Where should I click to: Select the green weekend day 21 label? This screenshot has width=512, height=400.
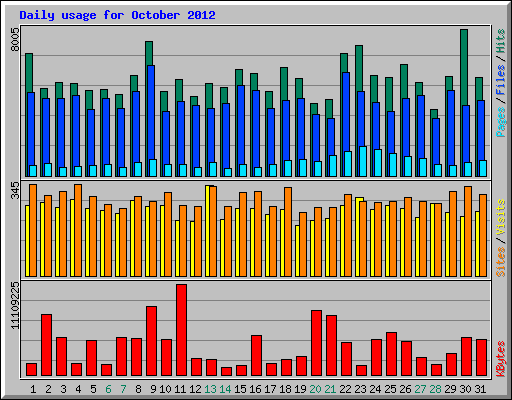(330, 389)
